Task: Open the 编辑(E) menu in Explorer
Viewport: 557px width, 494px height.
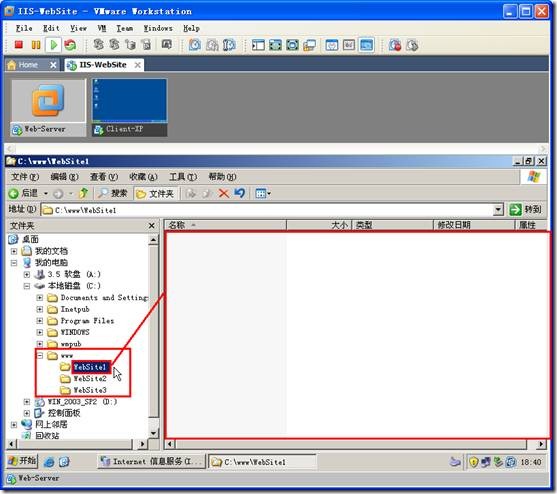Action: click(64, 177)
